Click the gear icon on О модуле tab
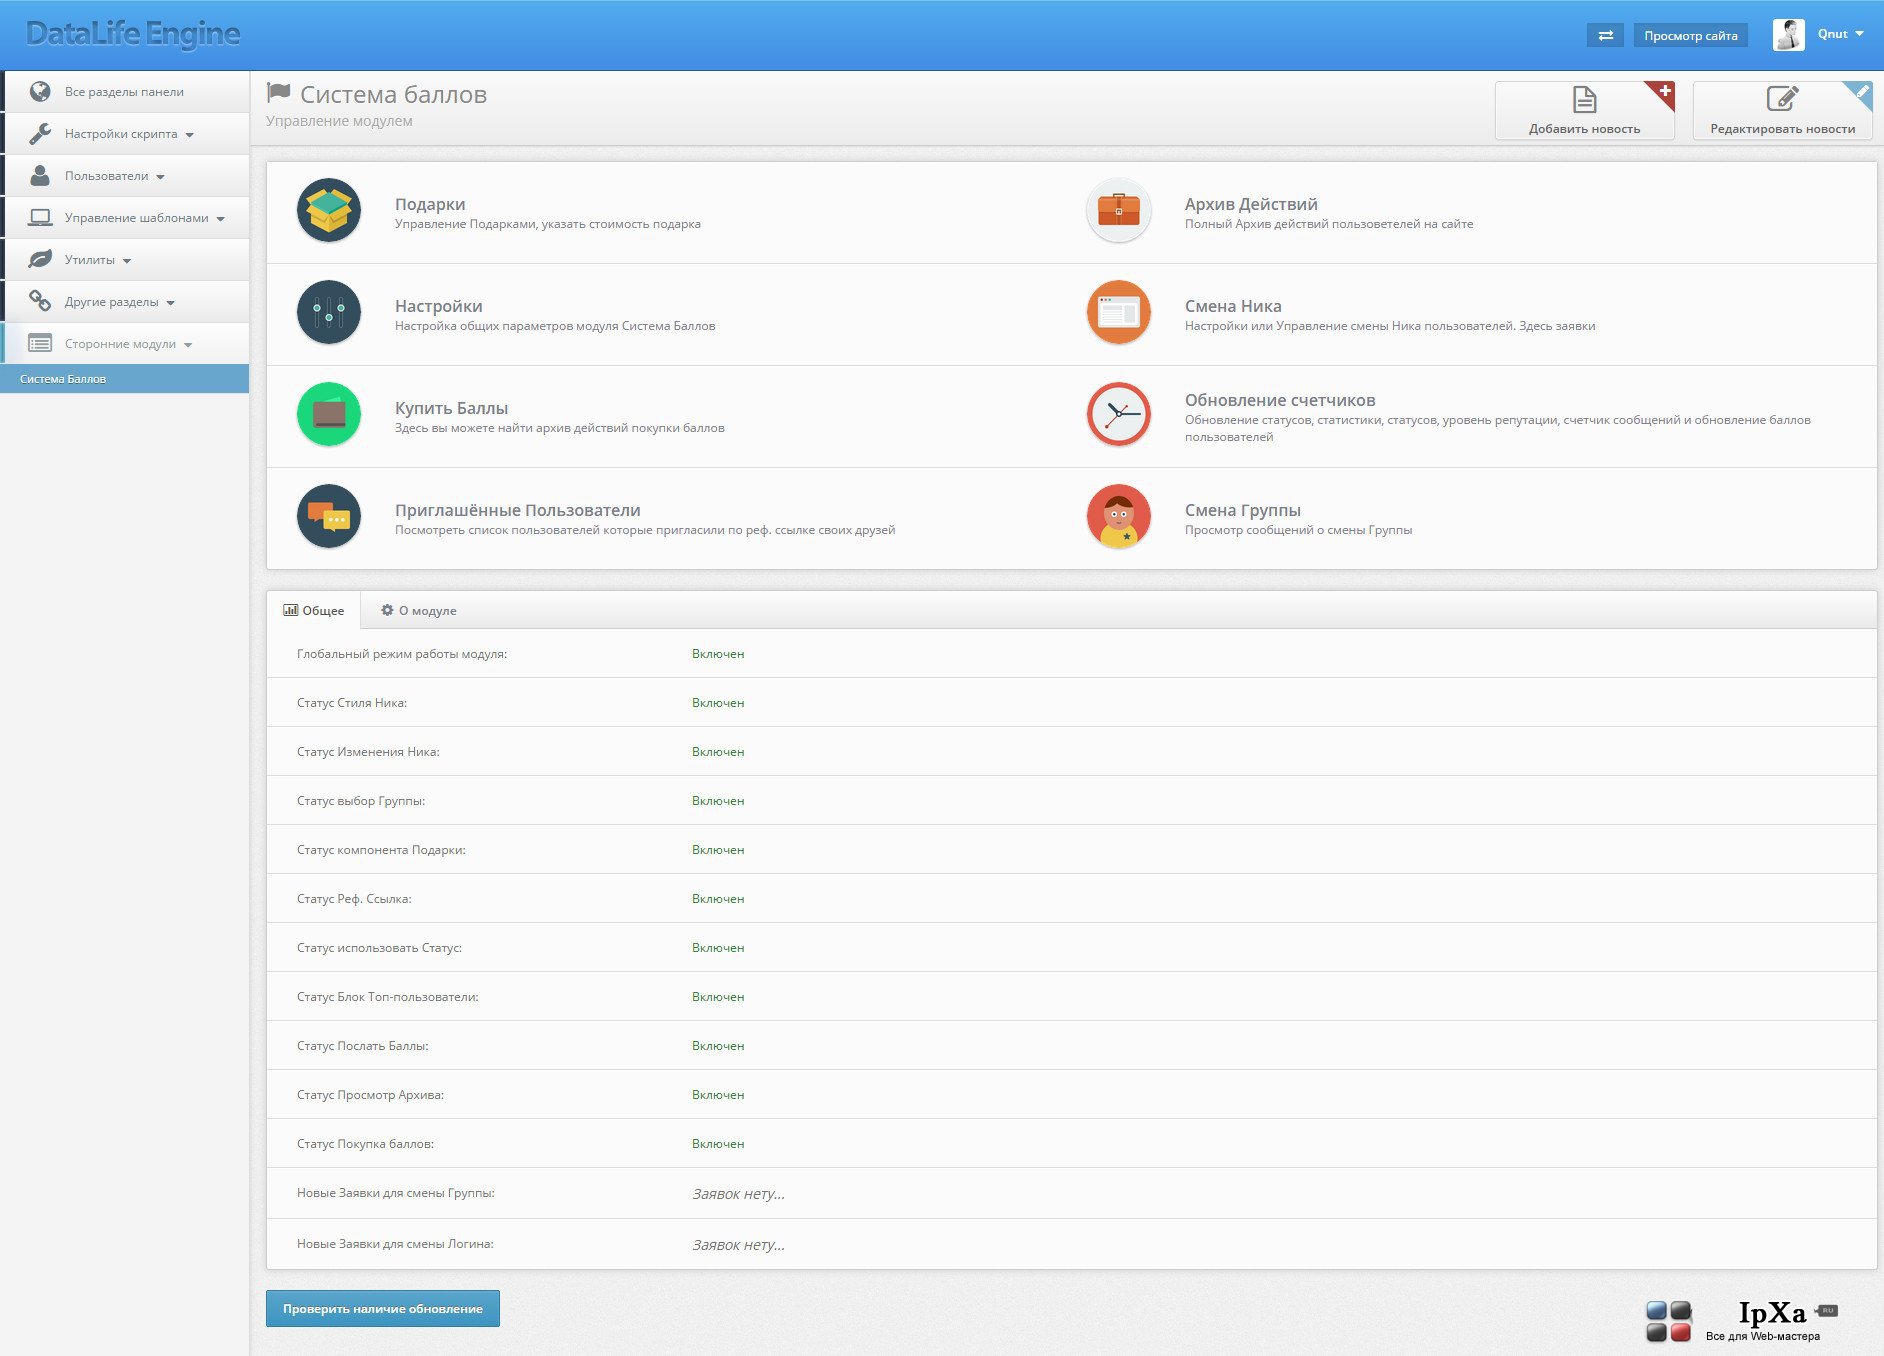 pos(387,610)
